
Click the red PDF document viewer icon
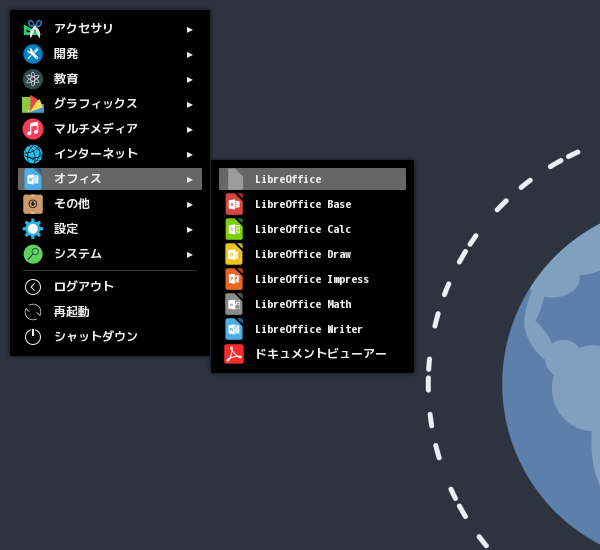pos(234,354)
